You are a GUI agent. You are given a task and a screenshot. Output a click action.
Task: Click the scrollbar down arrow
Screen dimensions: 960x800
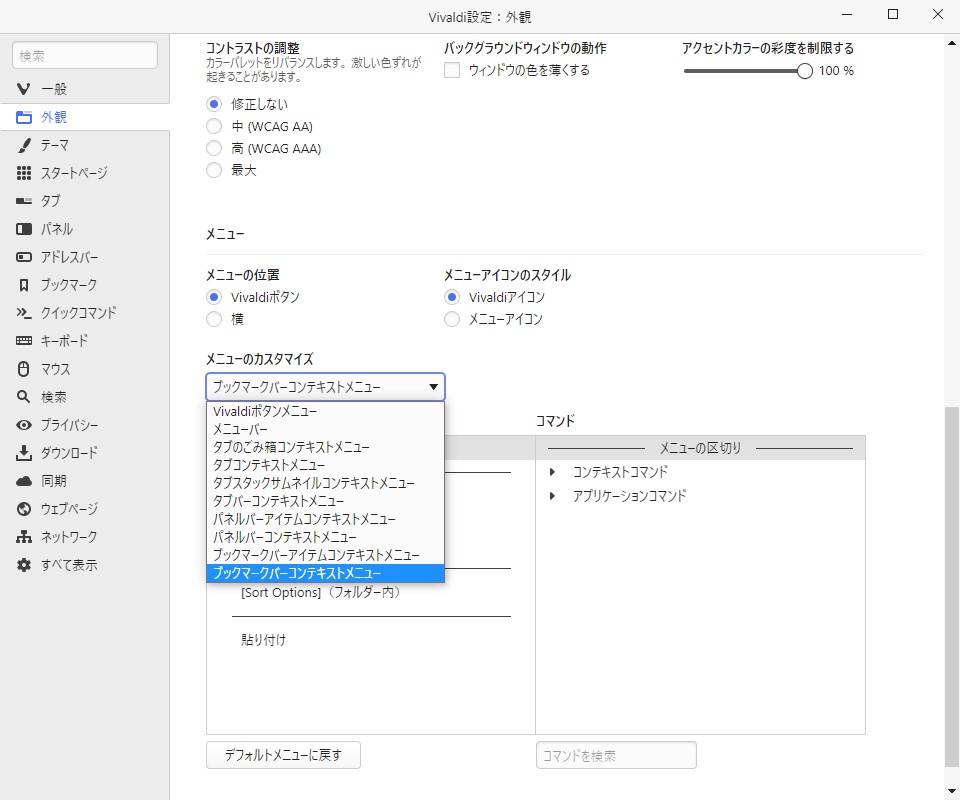(951, 791)
